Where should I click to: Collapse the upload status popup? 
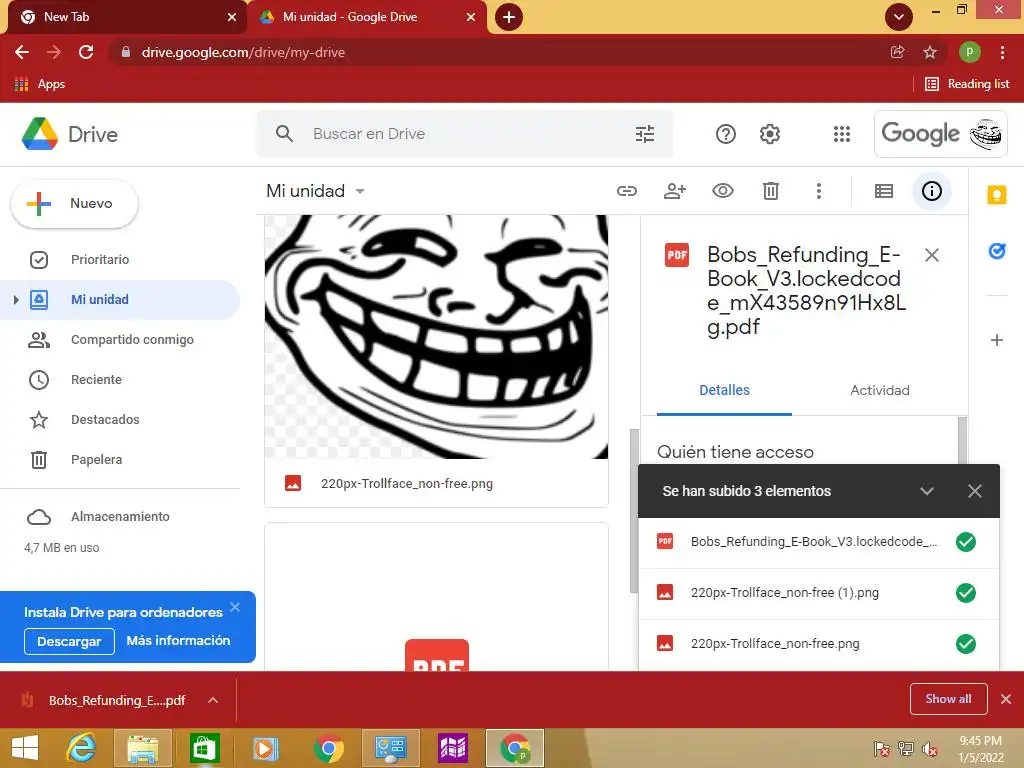click(927, 491)
